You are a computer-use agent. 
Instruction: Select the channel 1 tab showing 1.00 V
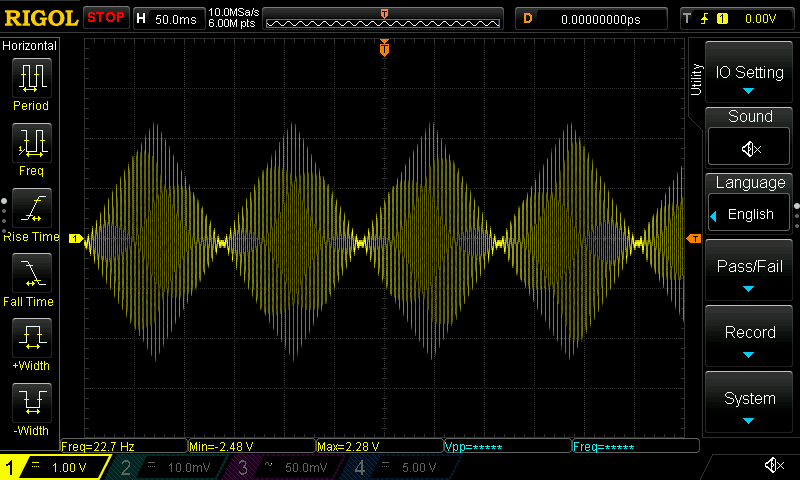54,467
